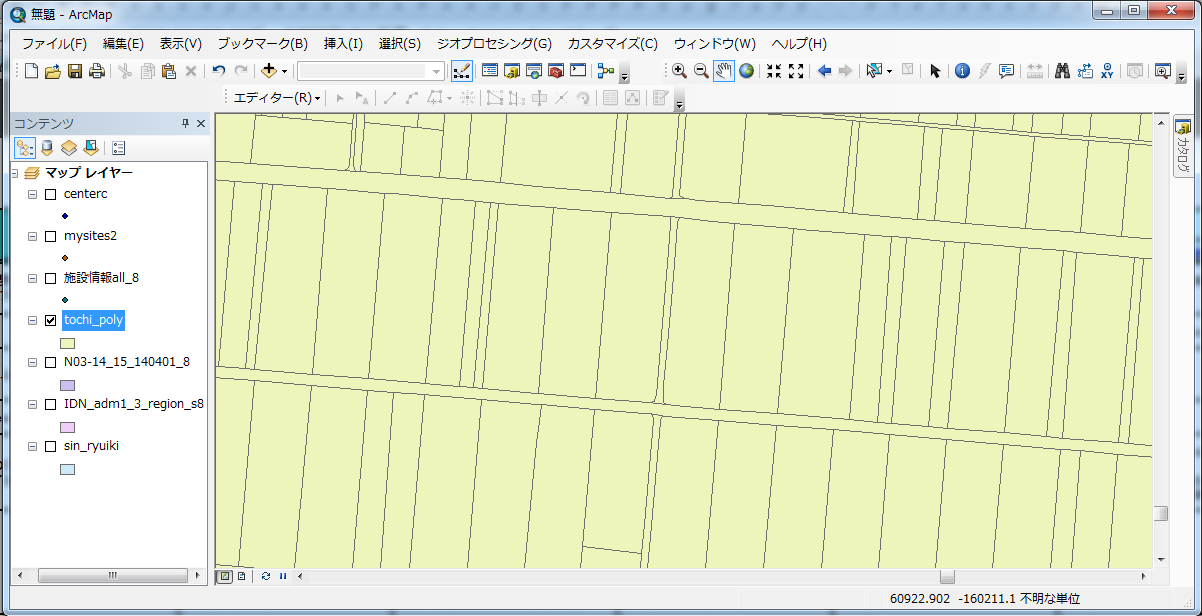1202x616 pixels.
Task: Open the Find binoculars tool
Action: pos(1062,71)
